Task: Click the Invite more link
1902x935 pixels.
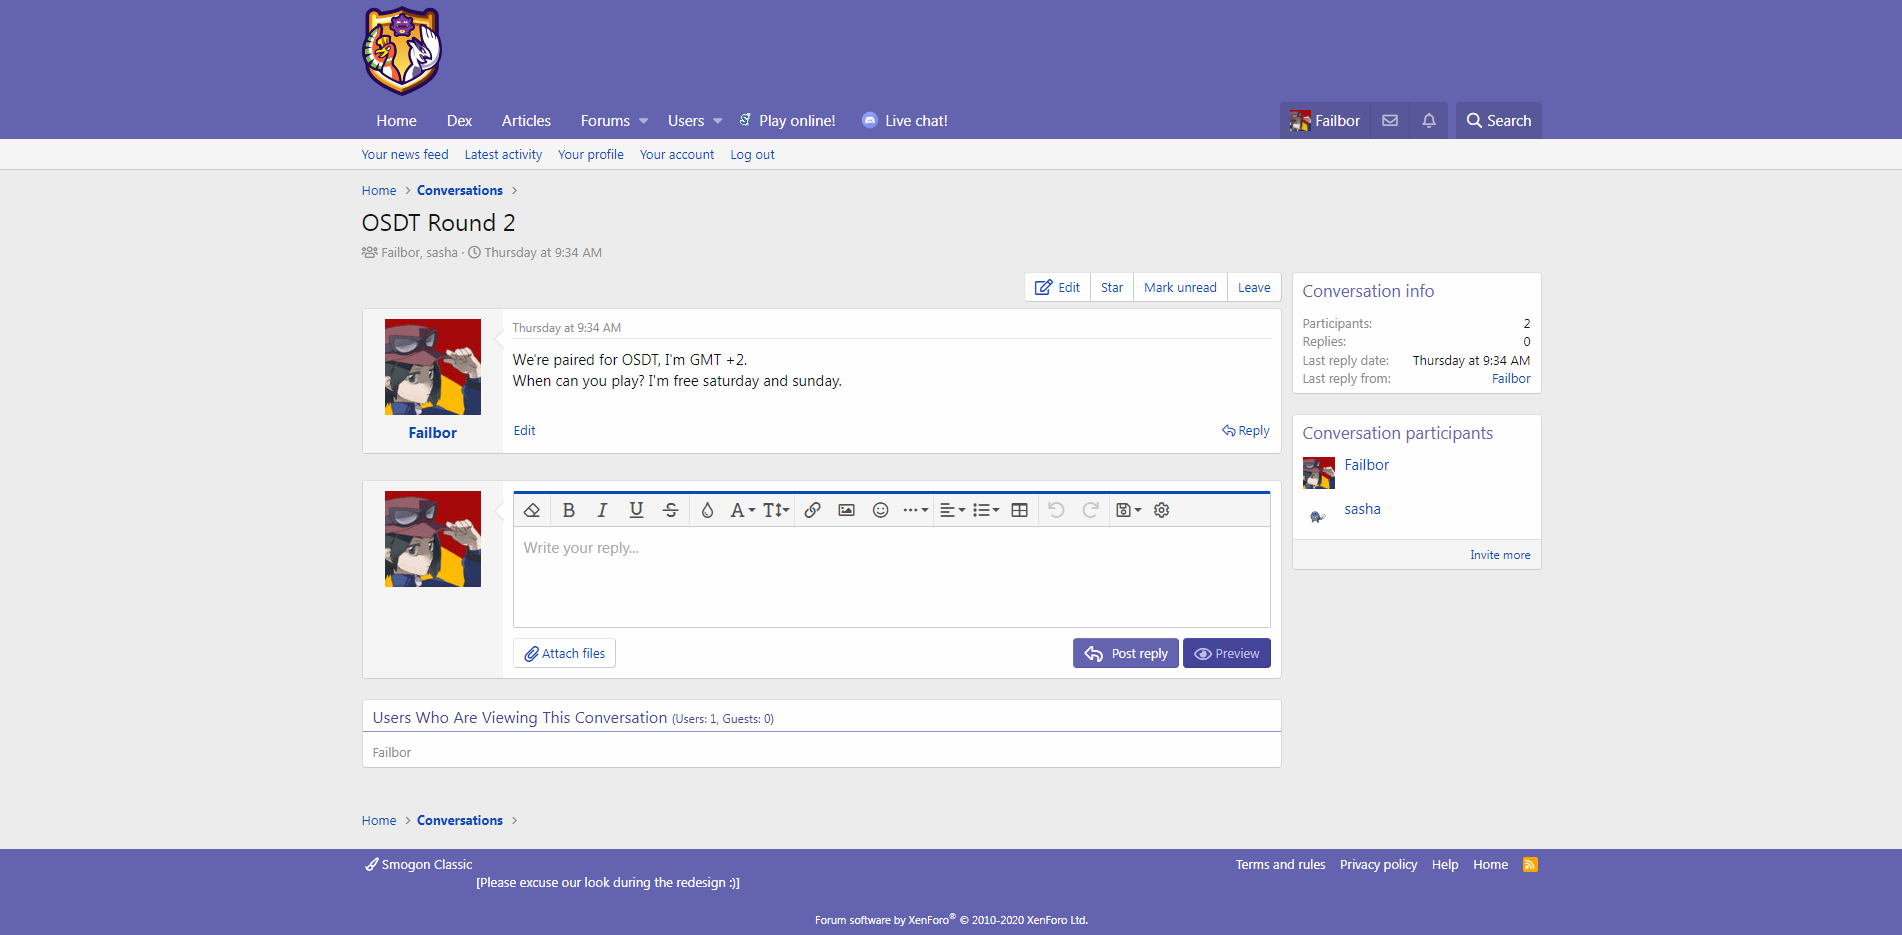Action: pyautogui.click(x=1499, y=555)
